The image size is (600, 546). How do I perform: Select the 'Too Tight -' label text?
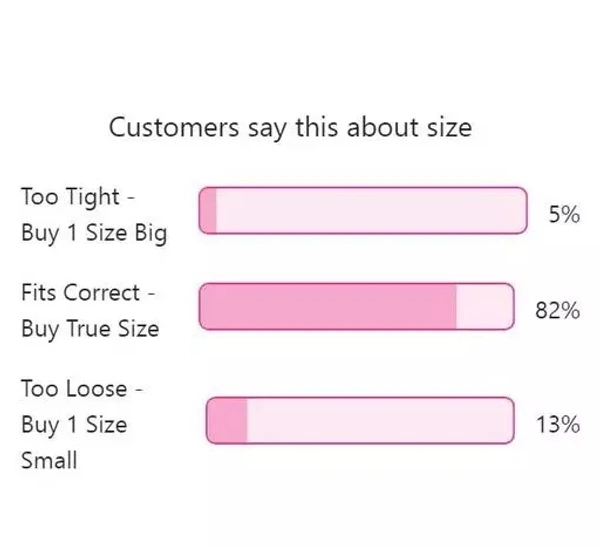(x=78, y=198)
